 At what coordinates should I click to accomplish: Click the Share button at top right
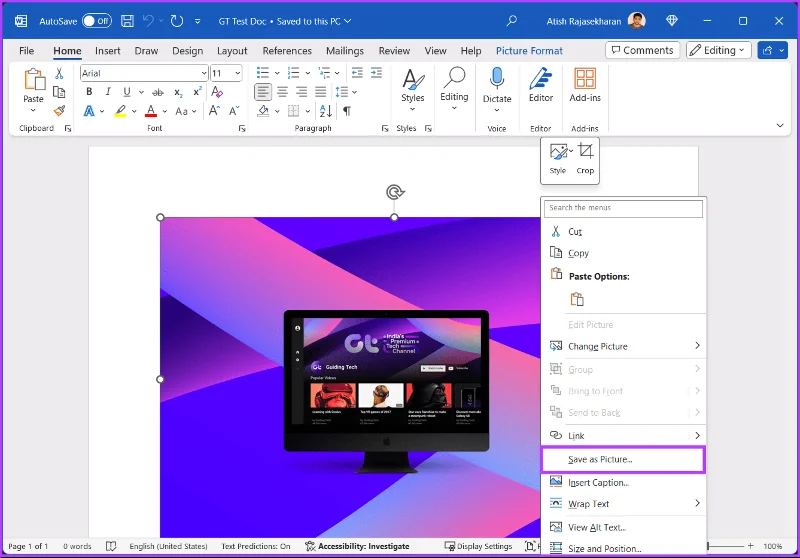point(772,50)
